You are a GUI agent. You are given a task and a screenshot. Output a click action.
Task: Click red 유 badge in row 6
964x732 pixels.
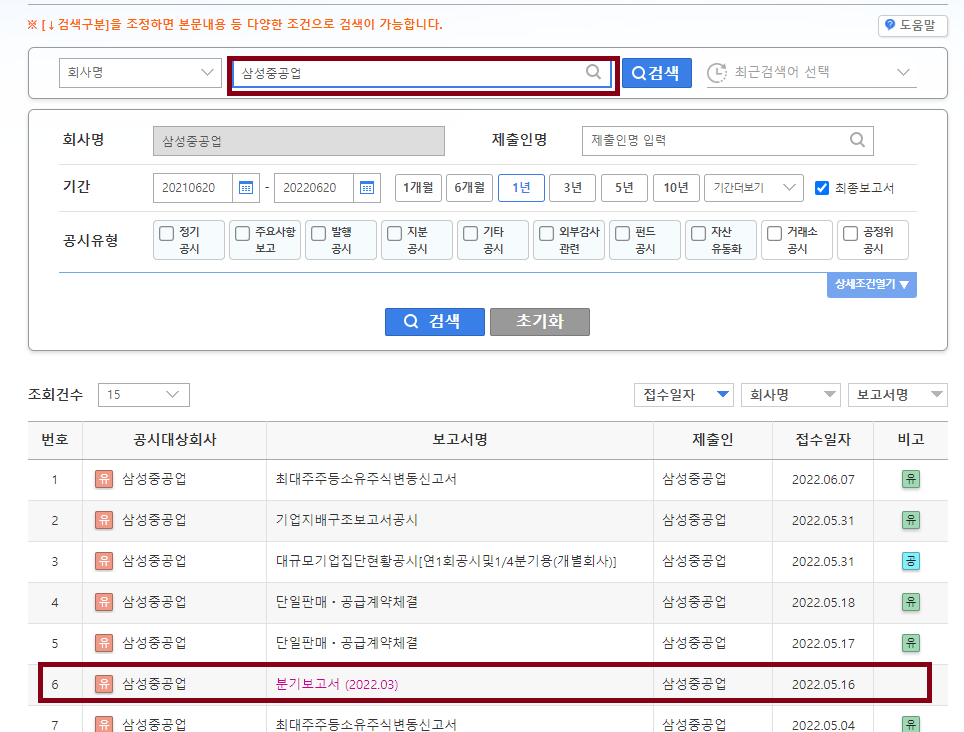(x=104, y=683)
